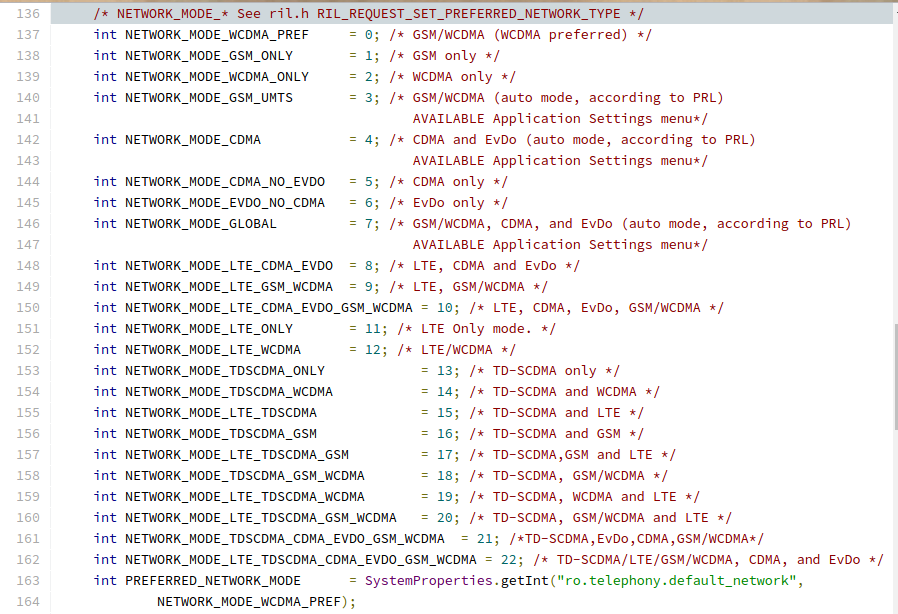Select the NETWORK_MODE_LTE_TDSCDMA_GSM identifier
The height and width of the screenshot is (614, 898).
click(x=237, y=455)
